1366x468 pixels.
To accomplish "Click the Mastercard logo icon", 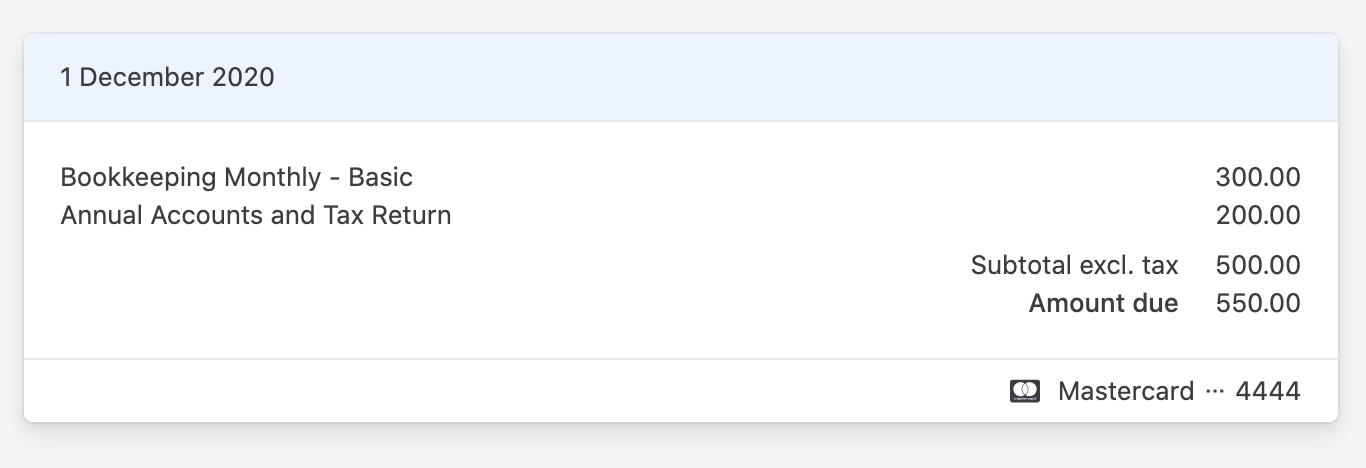I will (x=1025, y=391).
